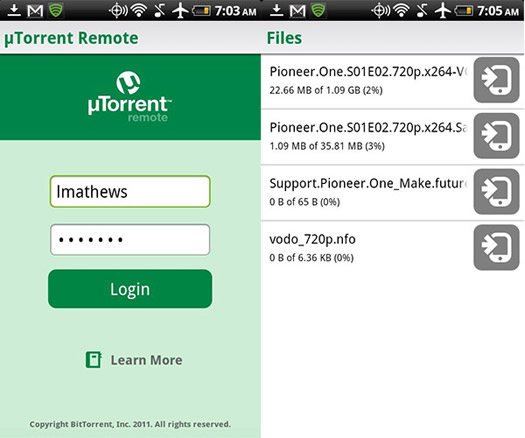Tap Gmail notification icon in left status bar
Screen dimensions: 525x438
click(x=35, y=11)
